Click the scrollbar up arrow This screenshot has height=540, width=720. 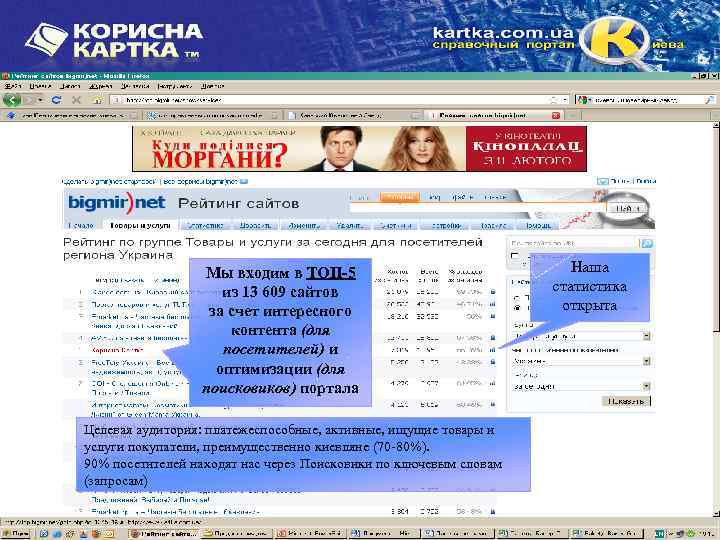[715, 126]
